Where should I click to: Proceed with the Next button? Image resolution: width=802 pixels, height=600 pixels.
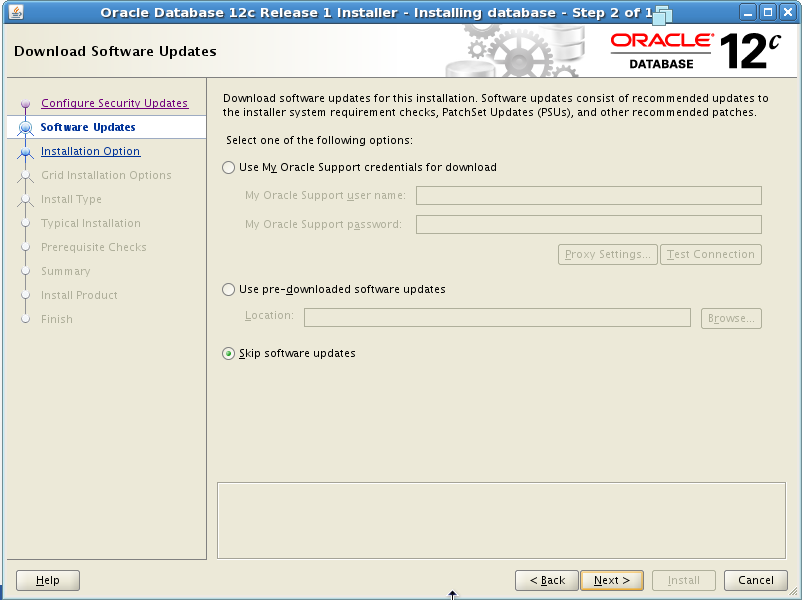tap(612, 581)
